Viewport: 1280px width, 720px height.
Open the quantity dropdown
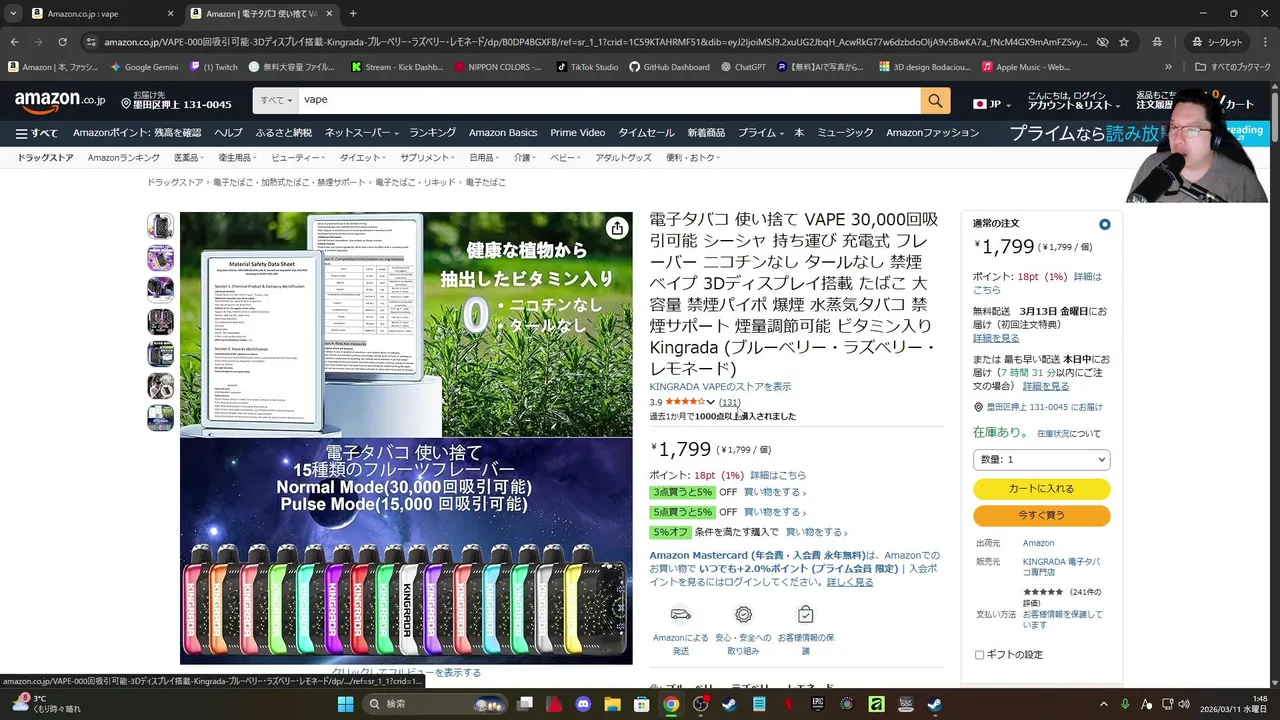tap(1041, 460)
